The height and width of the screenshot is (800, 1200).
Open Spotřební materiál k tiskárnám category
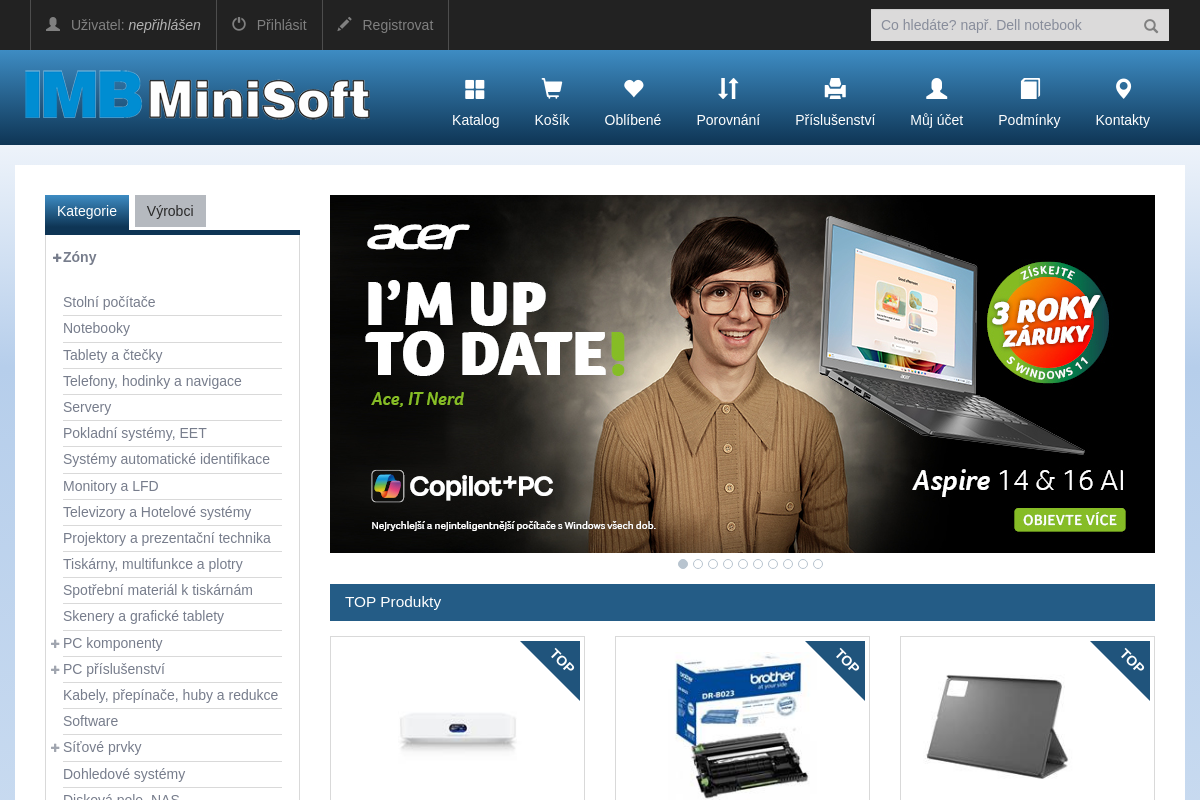pyautogui.click(x=158, y=590)
